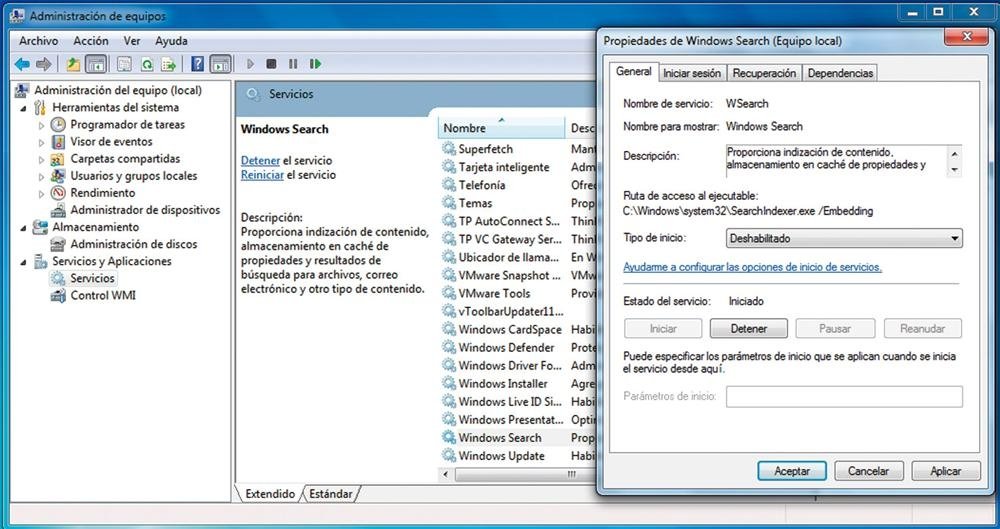The height and width of the screenshot is (529, 1000).
Task: Click the gear icon next to Windows Update
Action: click(449, 456)
